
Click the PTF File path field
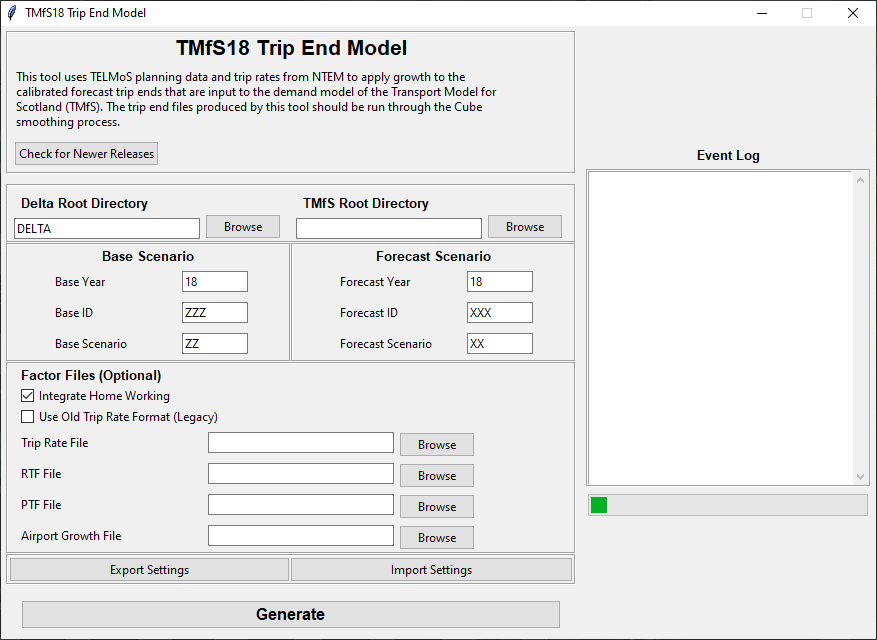click(x=301, y=505)
